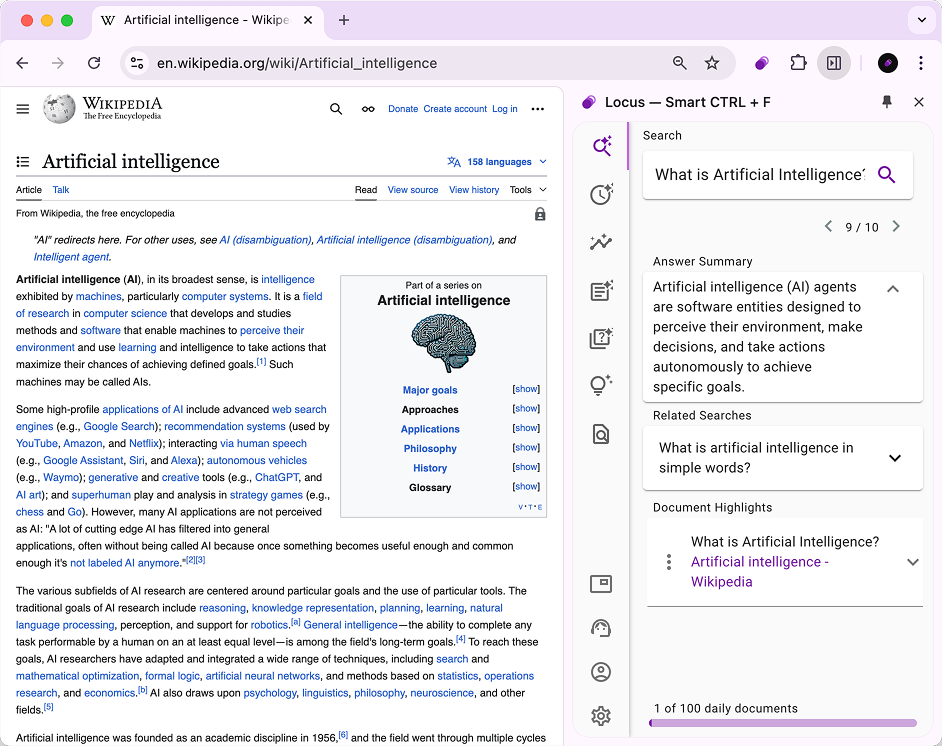942x746 pixels.
Task: Click the Create account link
Action: (x=455, y=109)
